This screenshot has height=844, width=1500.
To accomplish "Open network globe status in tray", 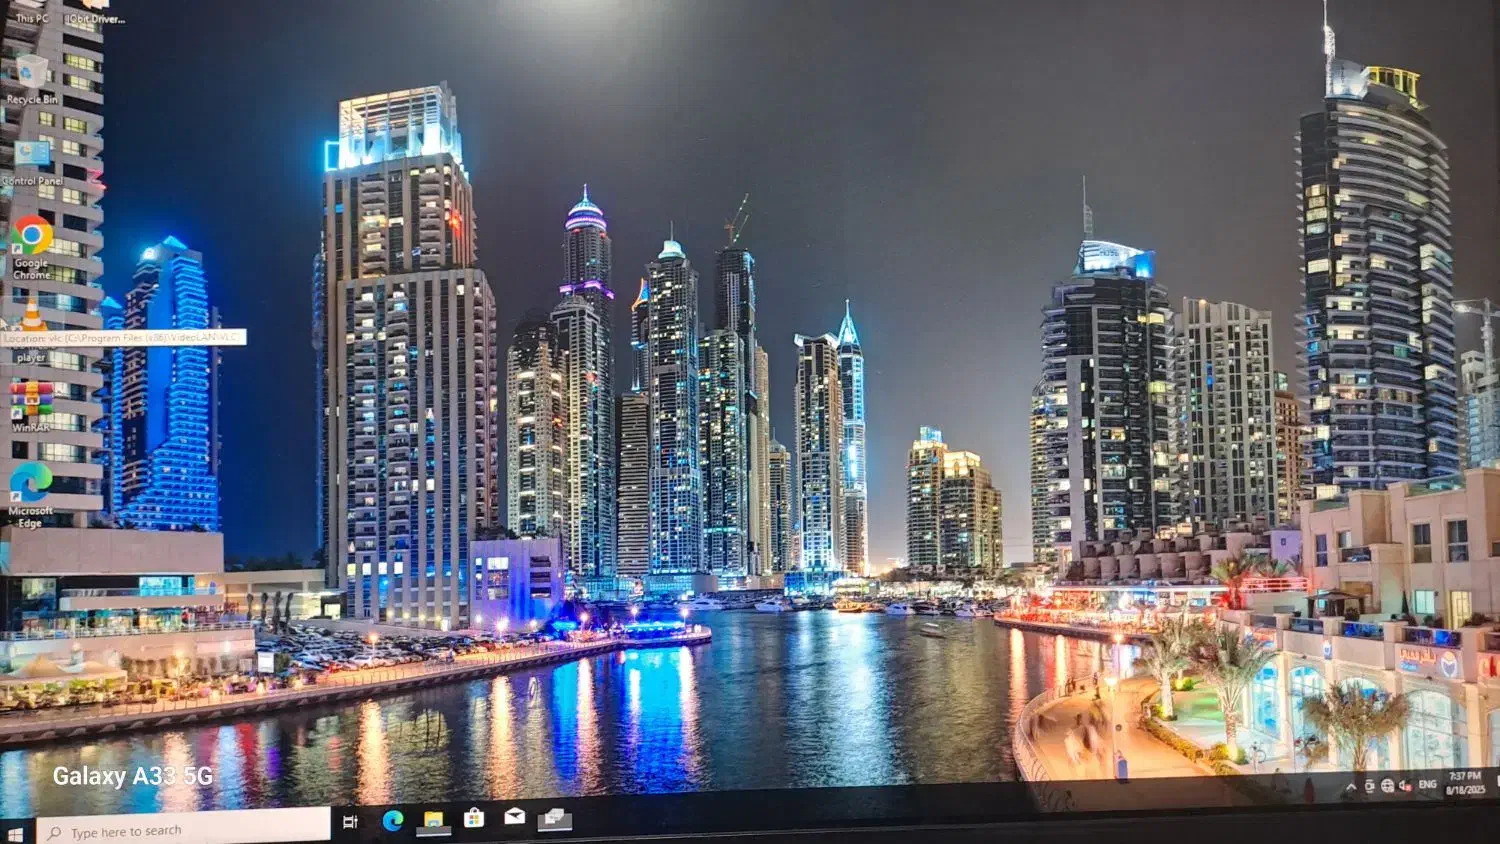I will 1387,786.
